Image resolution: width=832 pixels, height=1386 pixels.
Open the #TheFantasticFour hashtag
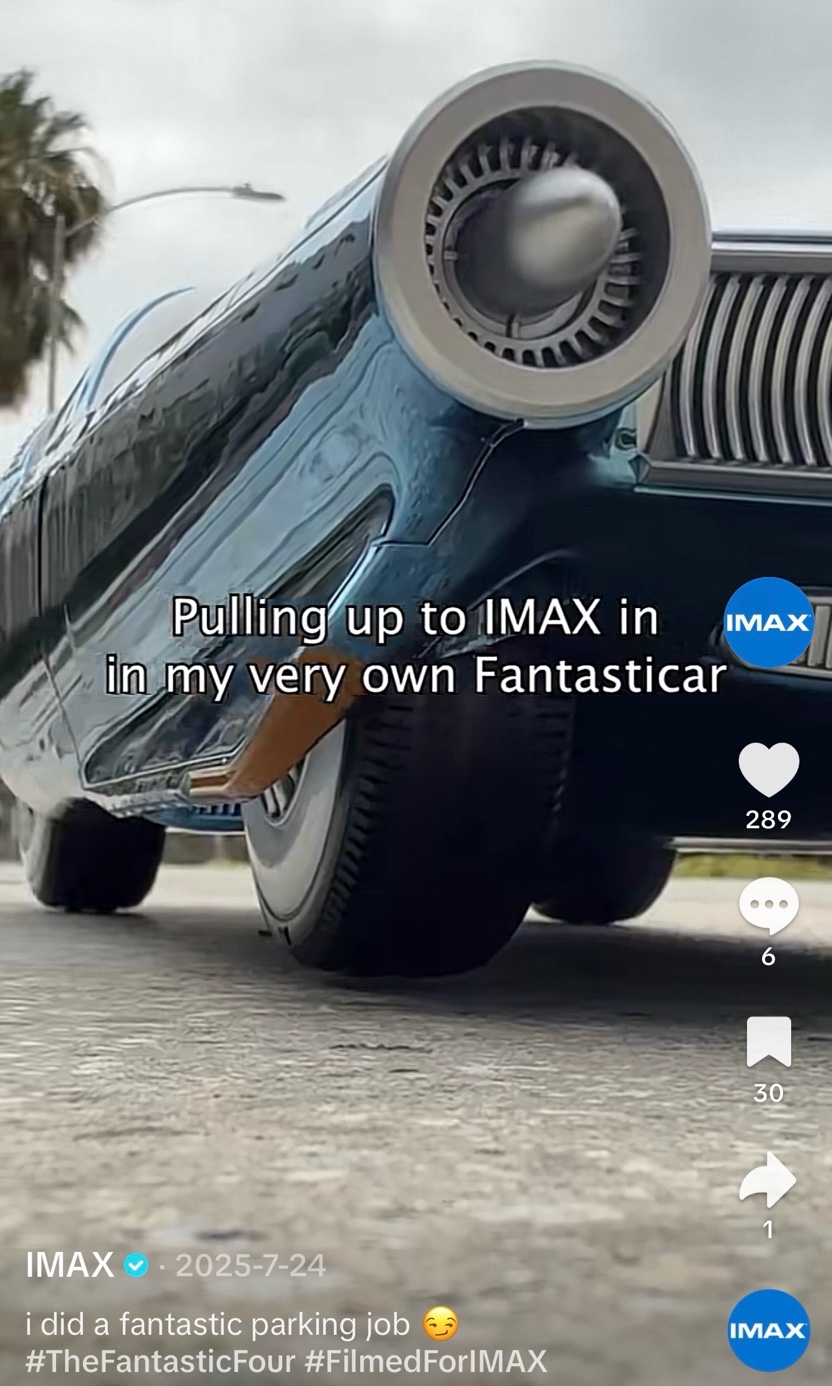tap(160, 1361)
